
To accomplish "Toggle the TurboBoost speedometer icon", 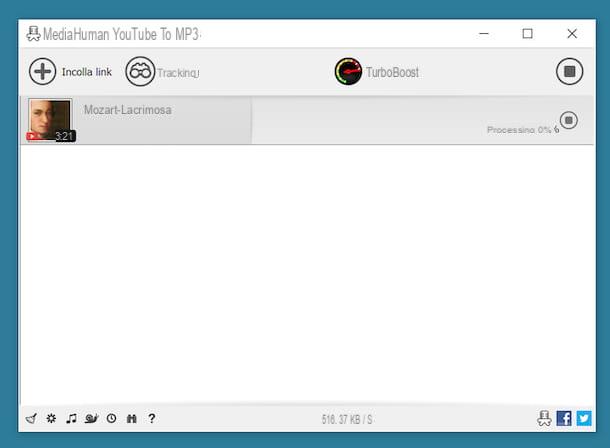I will (348, 72).
